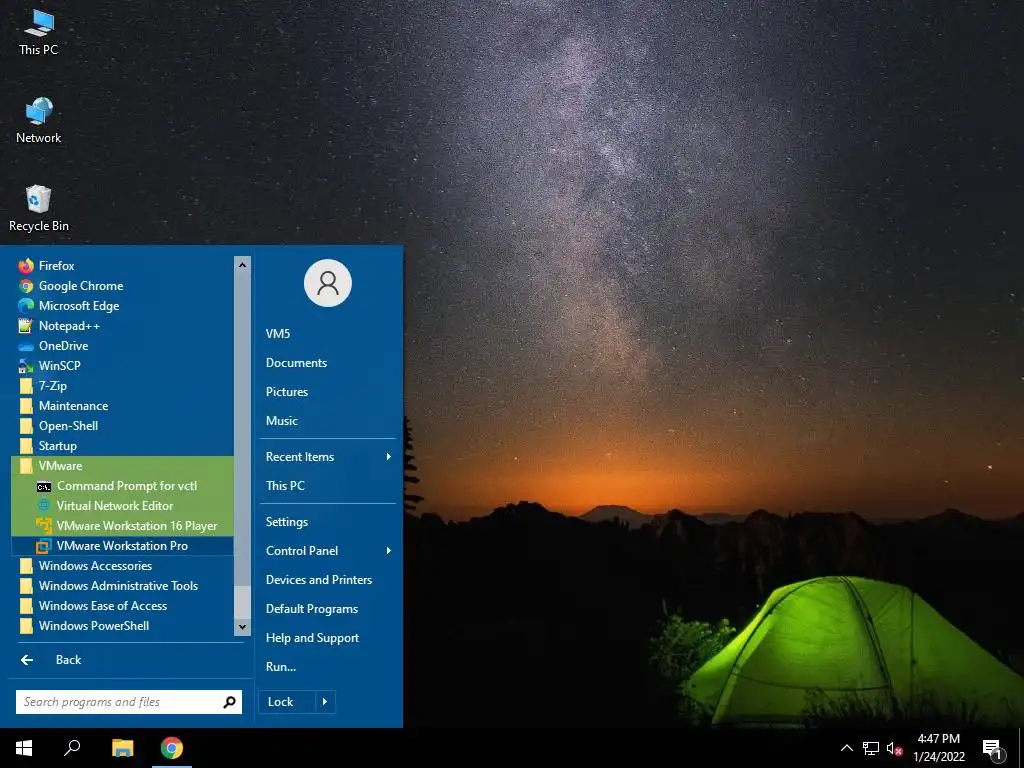Open Settings from the start menu
Viewport: 1024px width, 768px height.
click(328, 522)
